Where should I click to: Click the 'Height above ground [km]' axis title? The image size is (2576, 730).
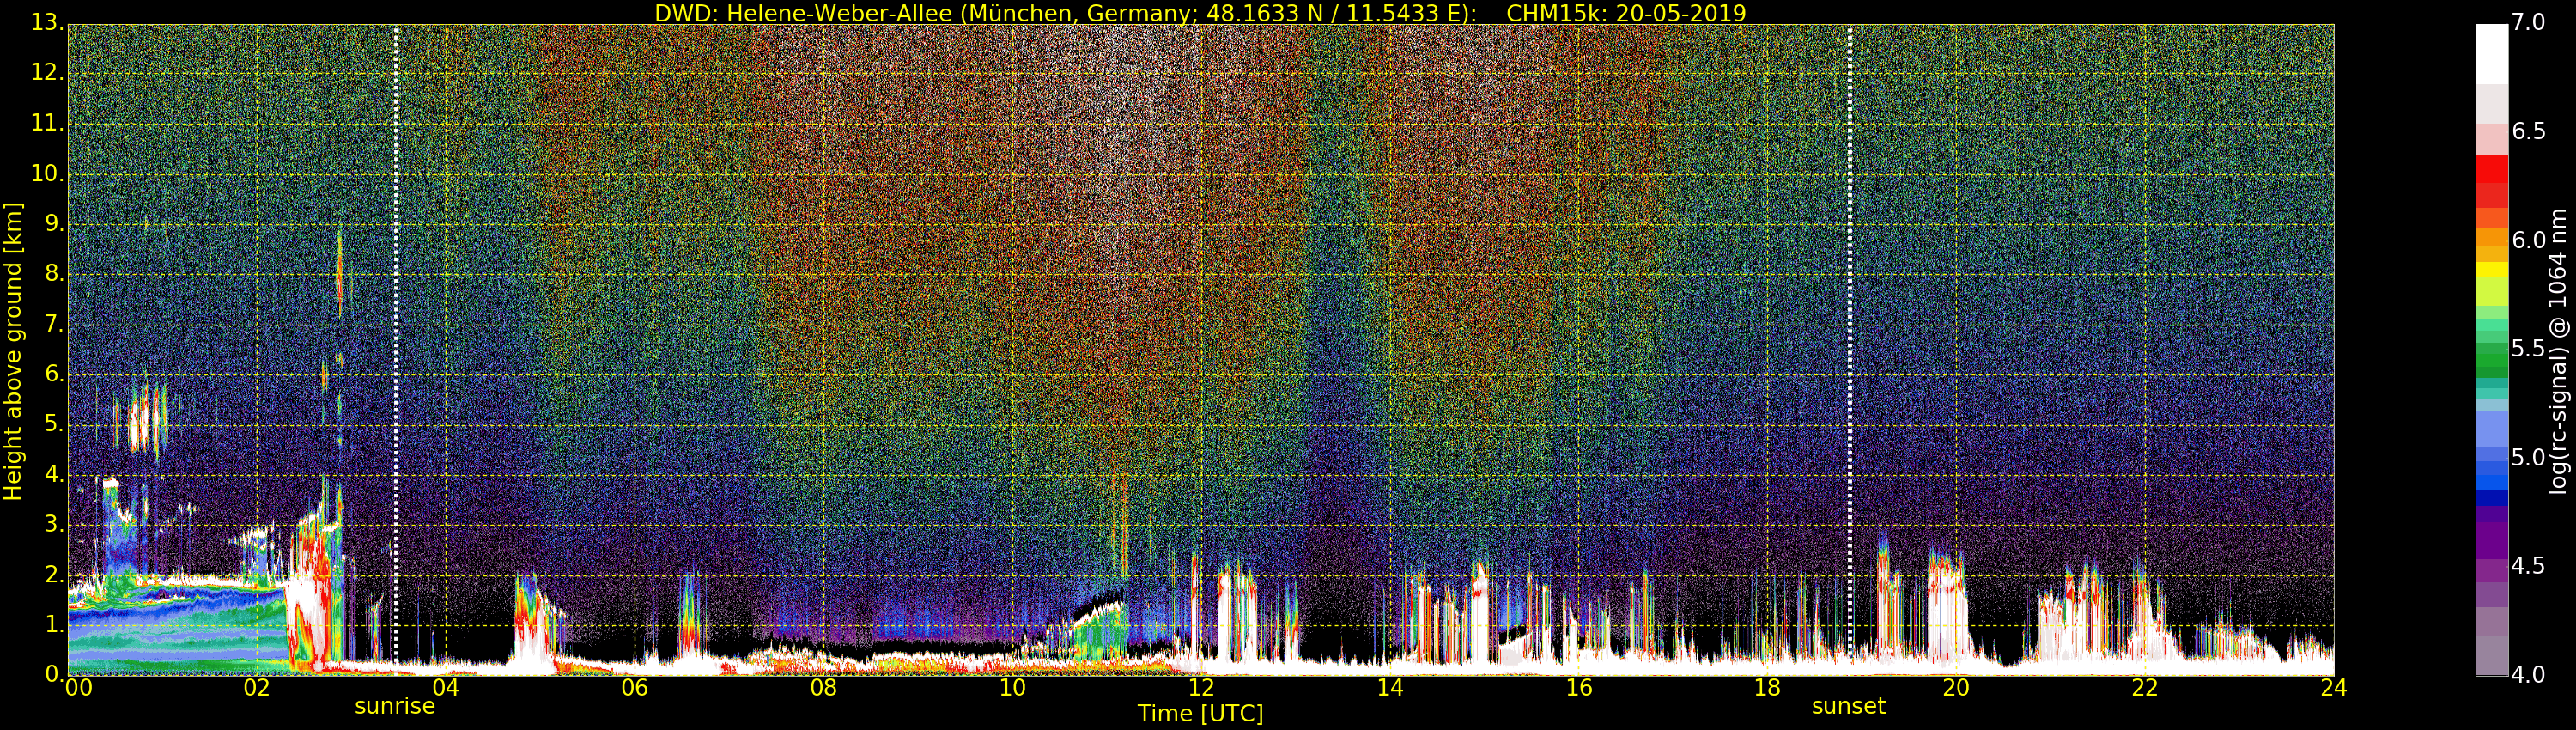pos(13,350)
